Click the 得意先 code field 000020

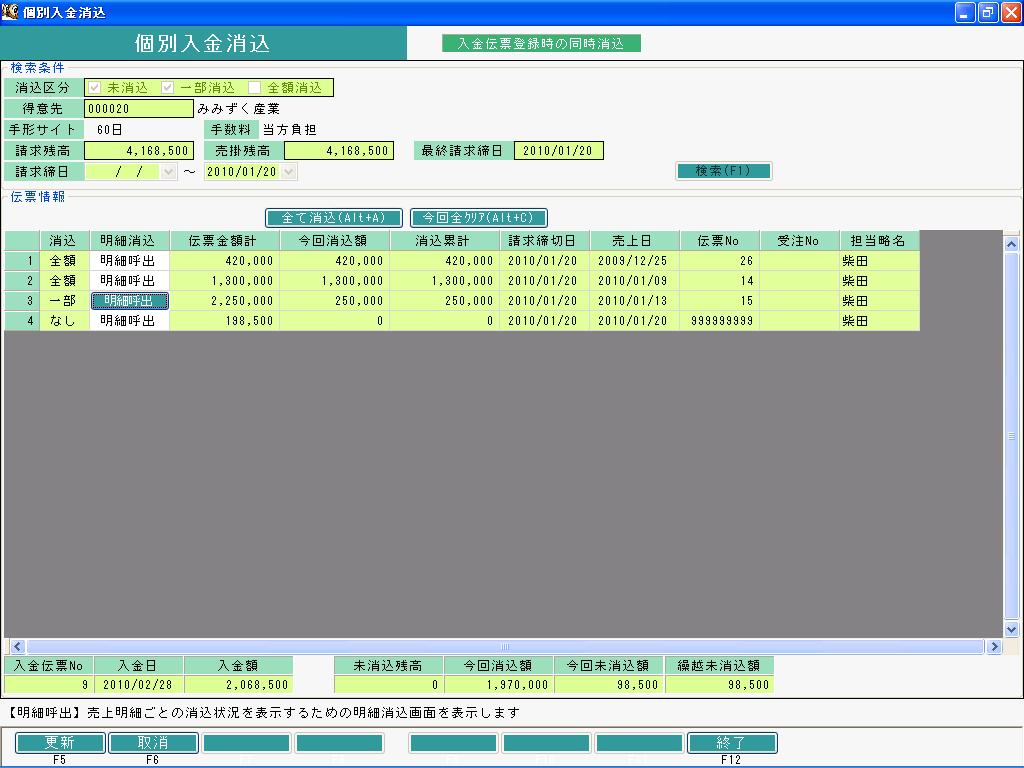(138, 108)
